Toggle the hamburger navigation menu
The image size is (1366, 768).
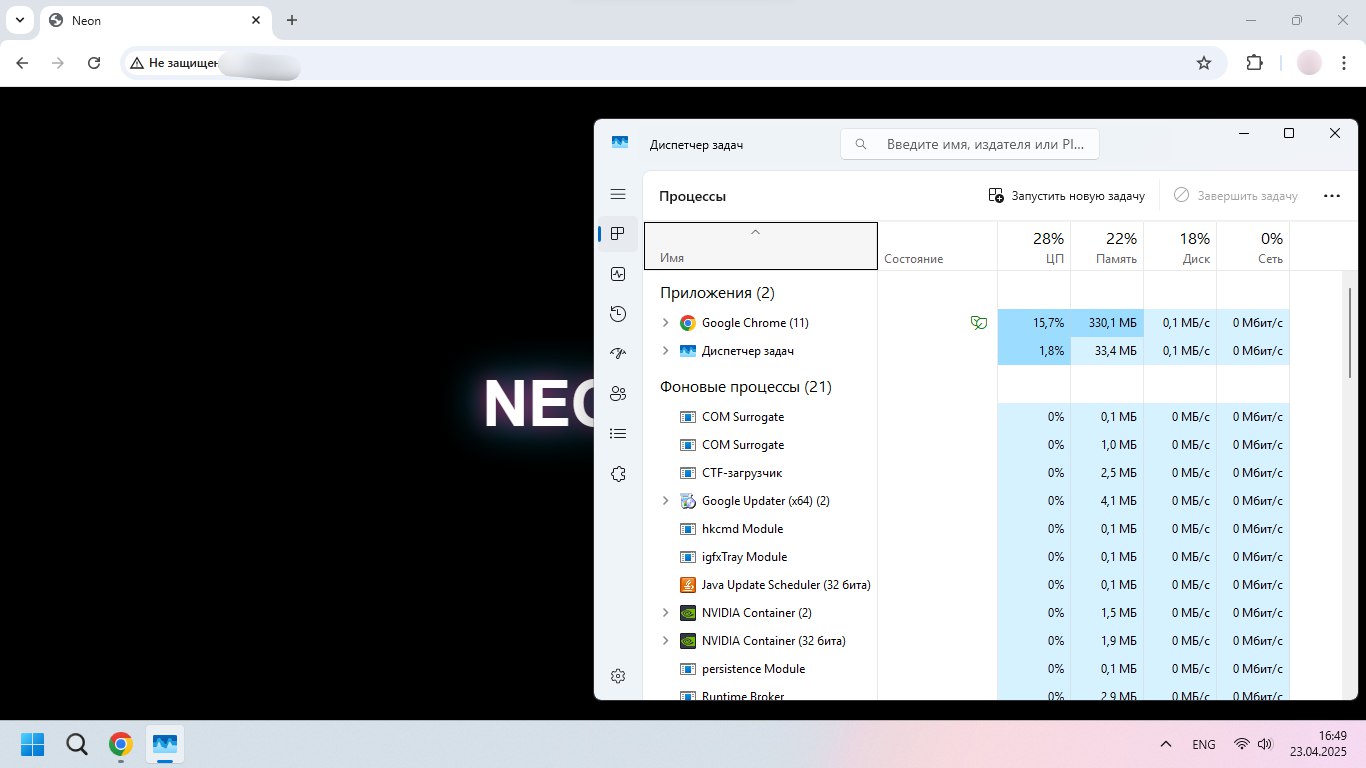(618, 194)
